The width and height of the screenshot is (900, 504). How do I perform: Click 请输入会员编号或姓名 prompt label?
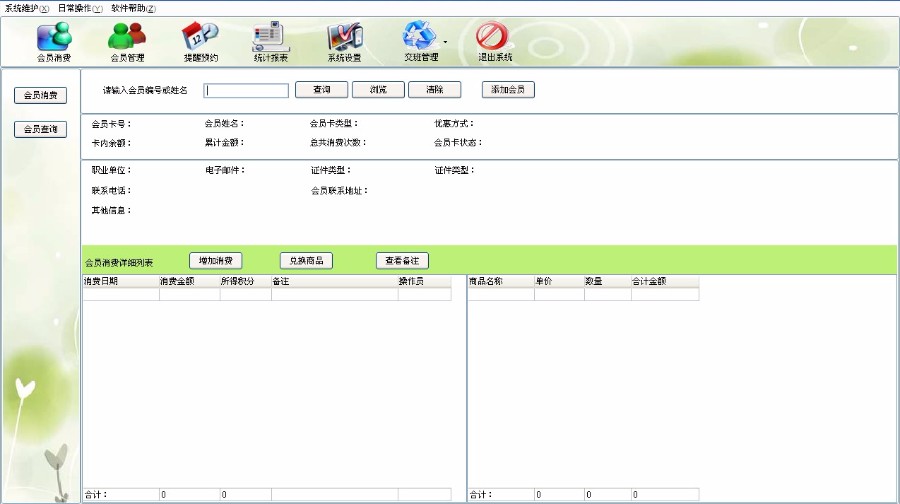[x=145, y=90]
